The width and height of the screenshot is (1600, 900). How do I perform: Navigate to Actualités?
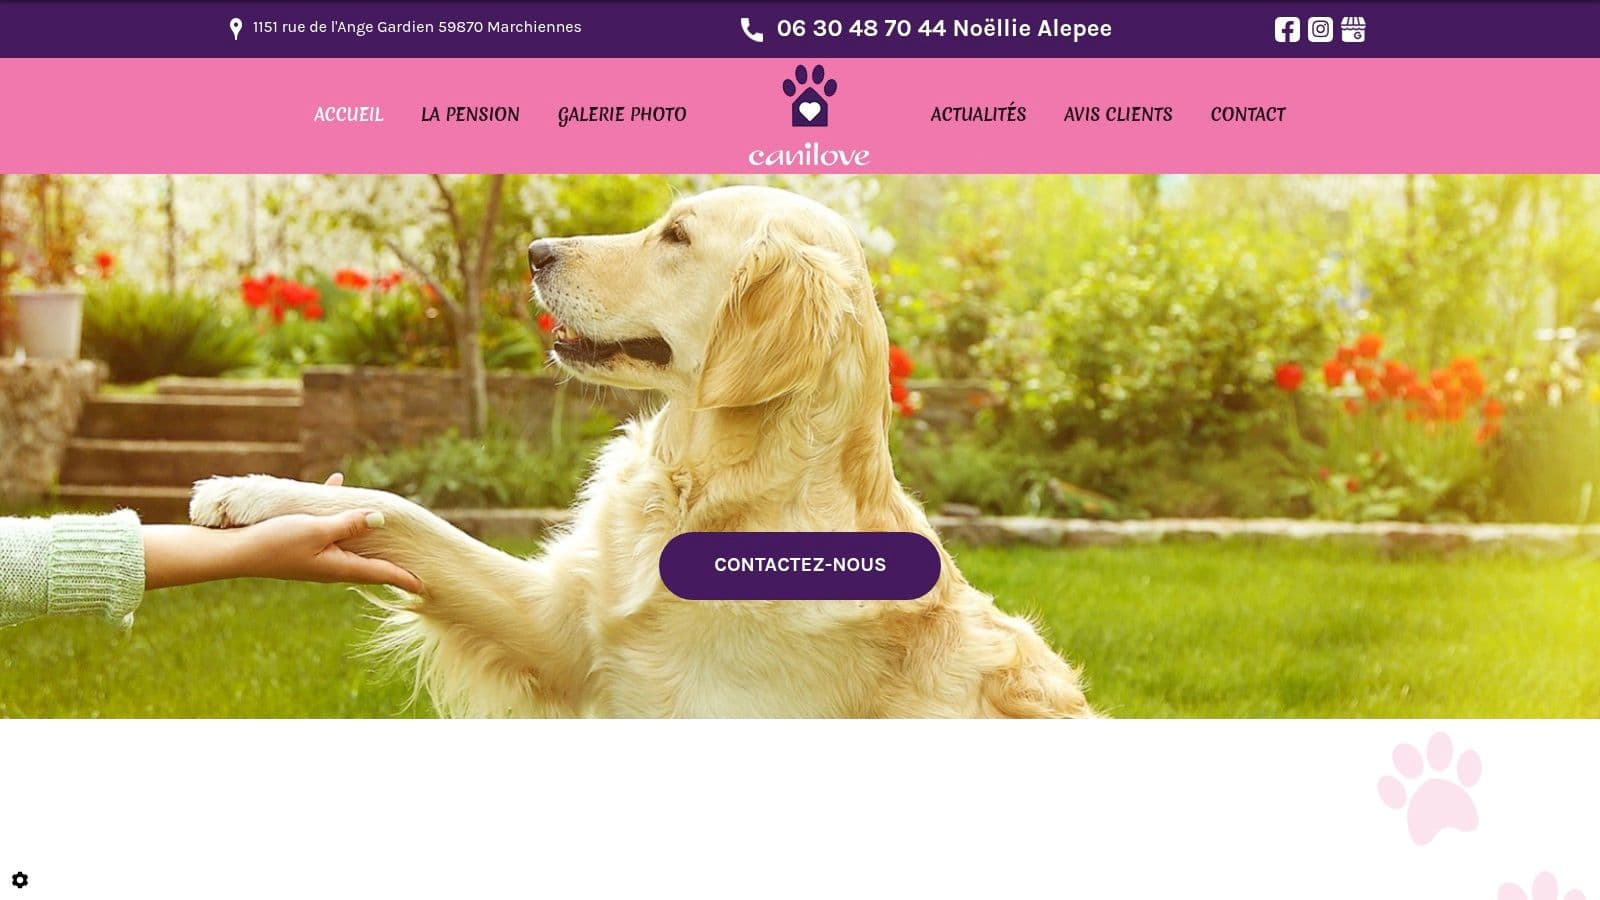[x=978, y=113]
